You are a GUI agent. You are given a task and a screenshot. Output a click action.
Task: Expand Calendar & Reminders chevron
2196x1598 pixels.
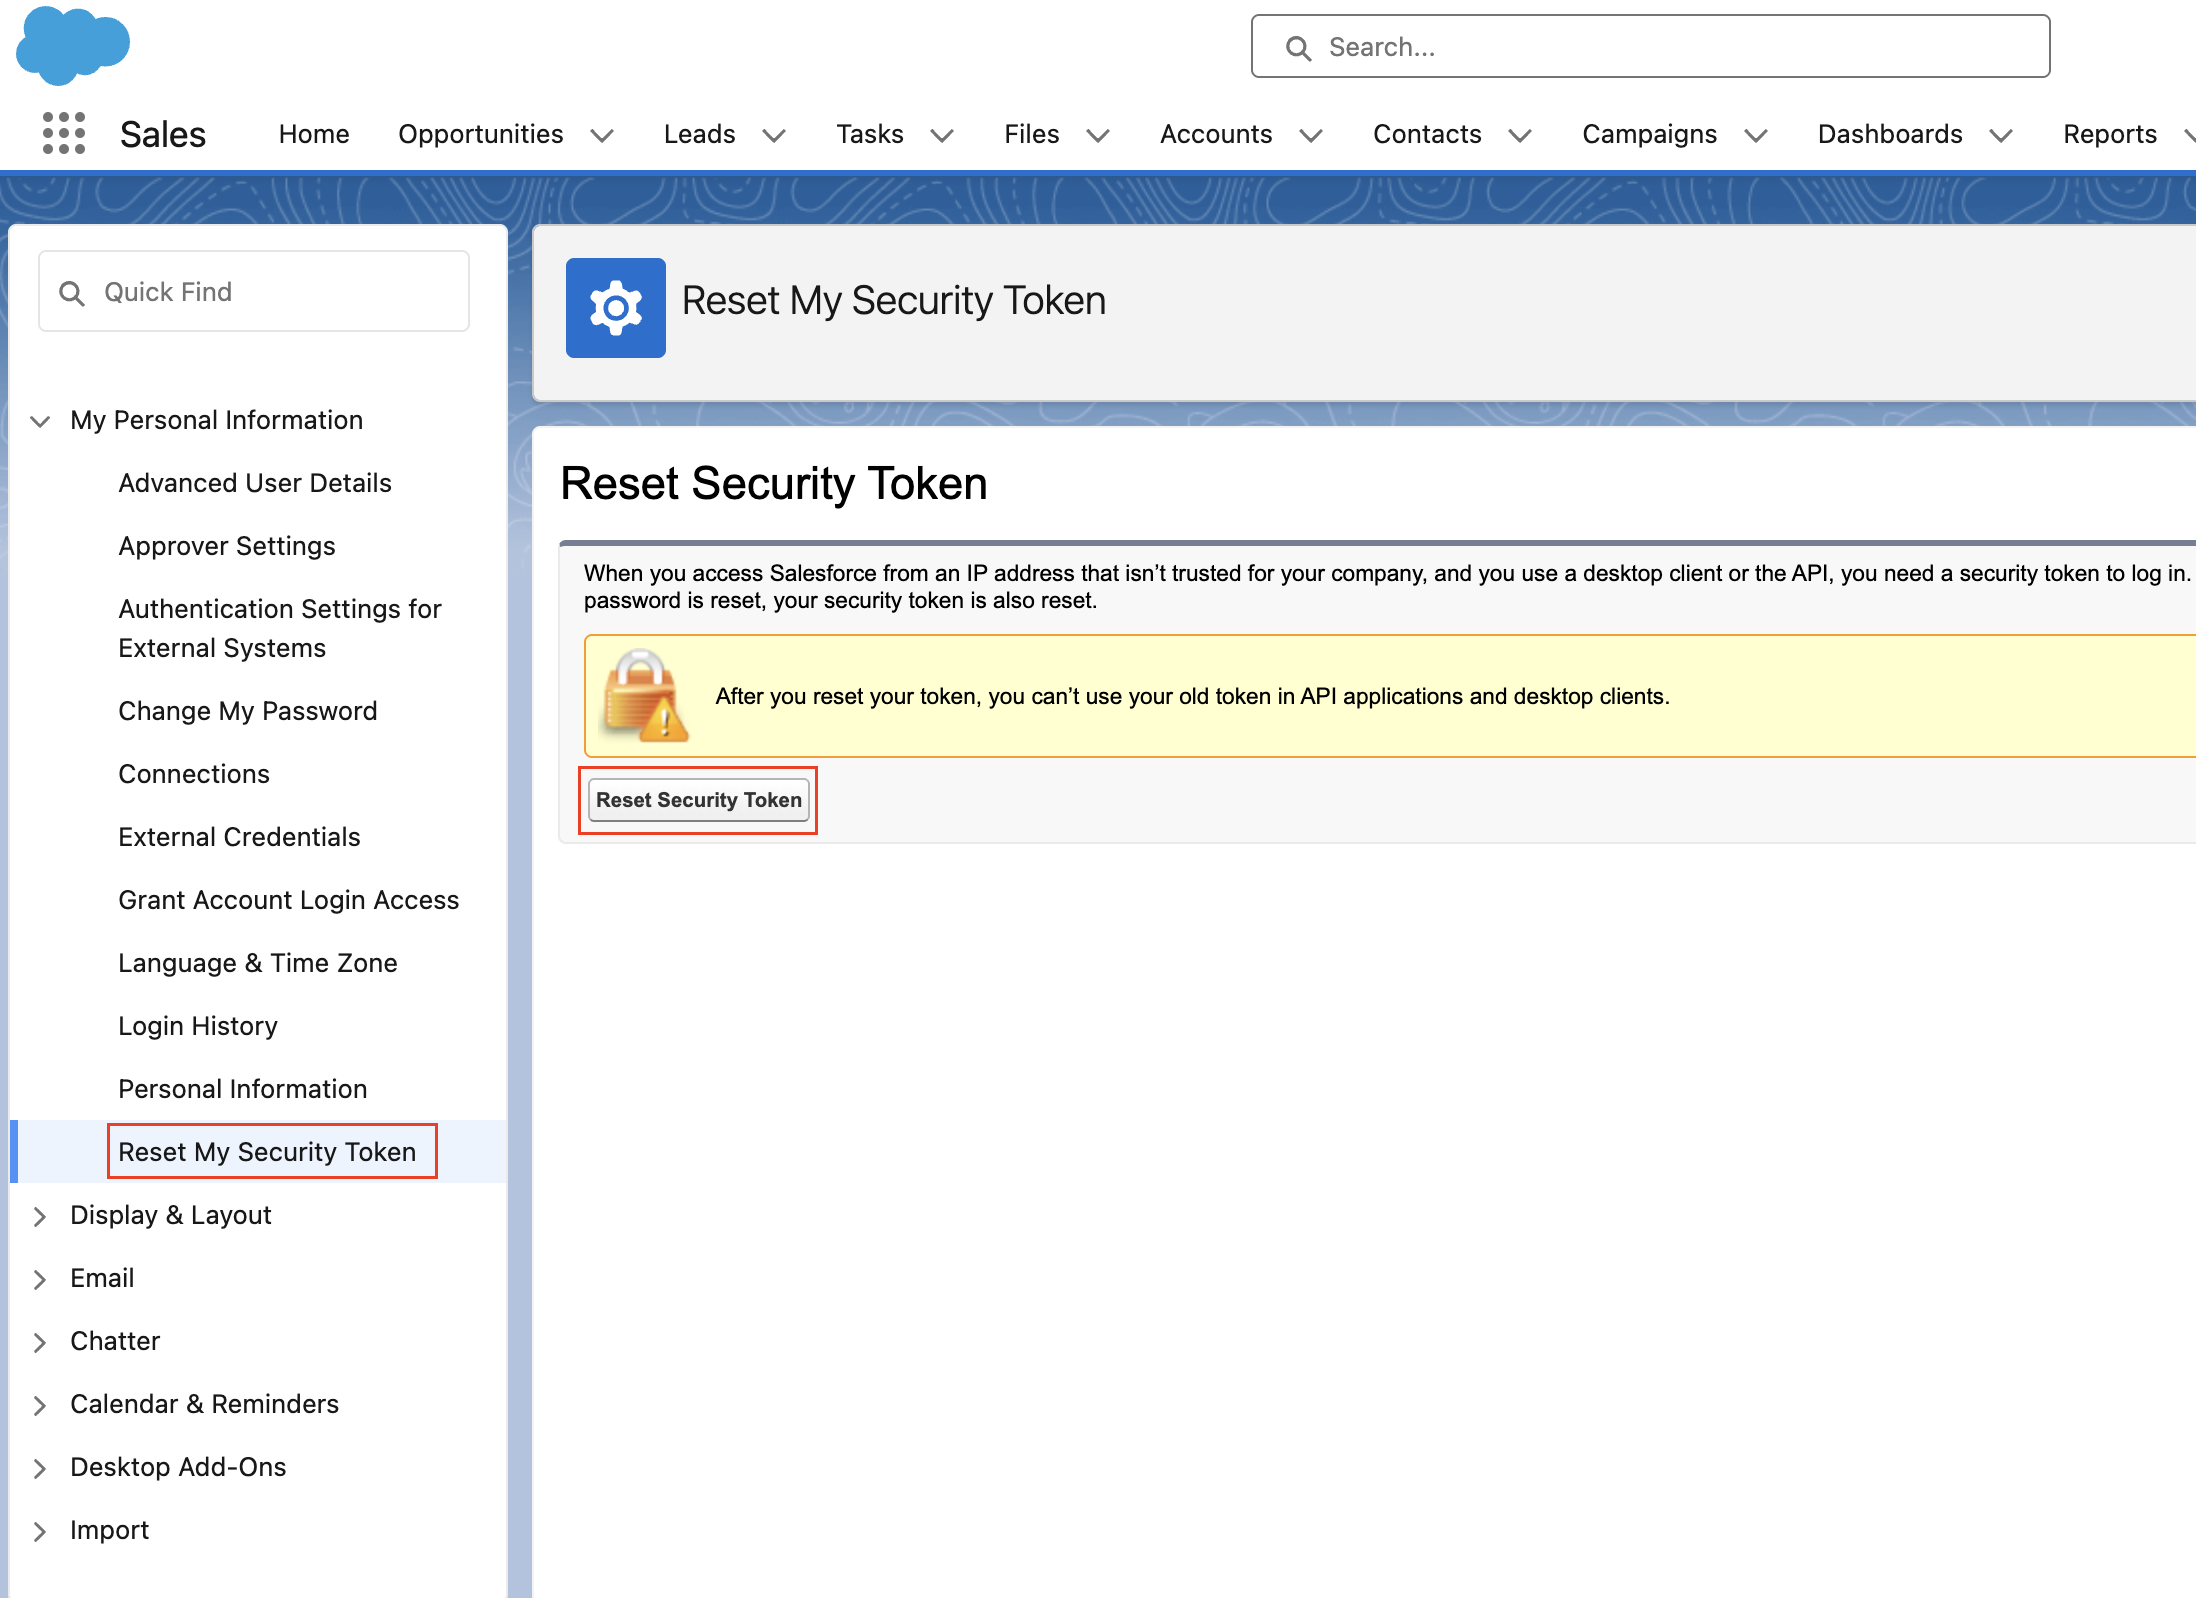(x=40, y=1405)
